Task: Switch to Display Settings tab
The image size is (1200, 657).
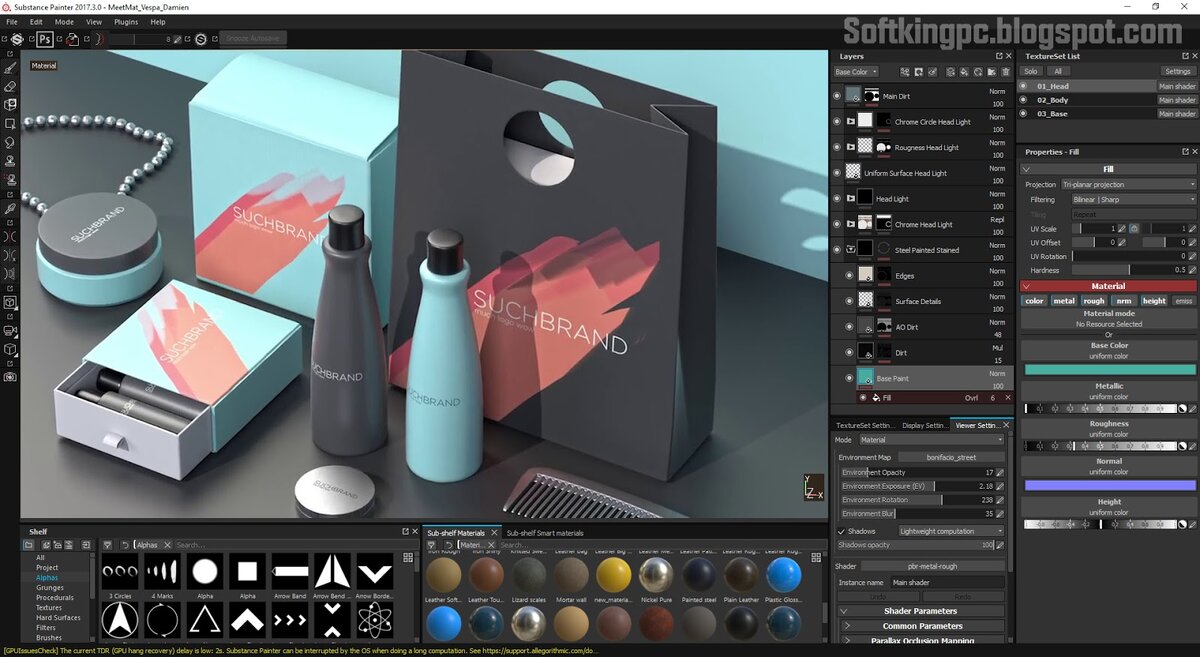Action: tap(924, 425)
